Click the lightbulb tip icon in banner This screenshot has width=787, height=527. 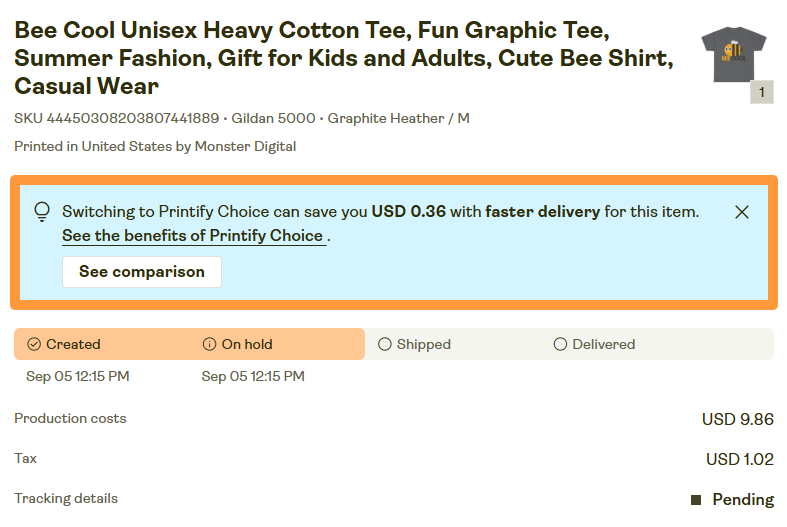pos(42,211)
